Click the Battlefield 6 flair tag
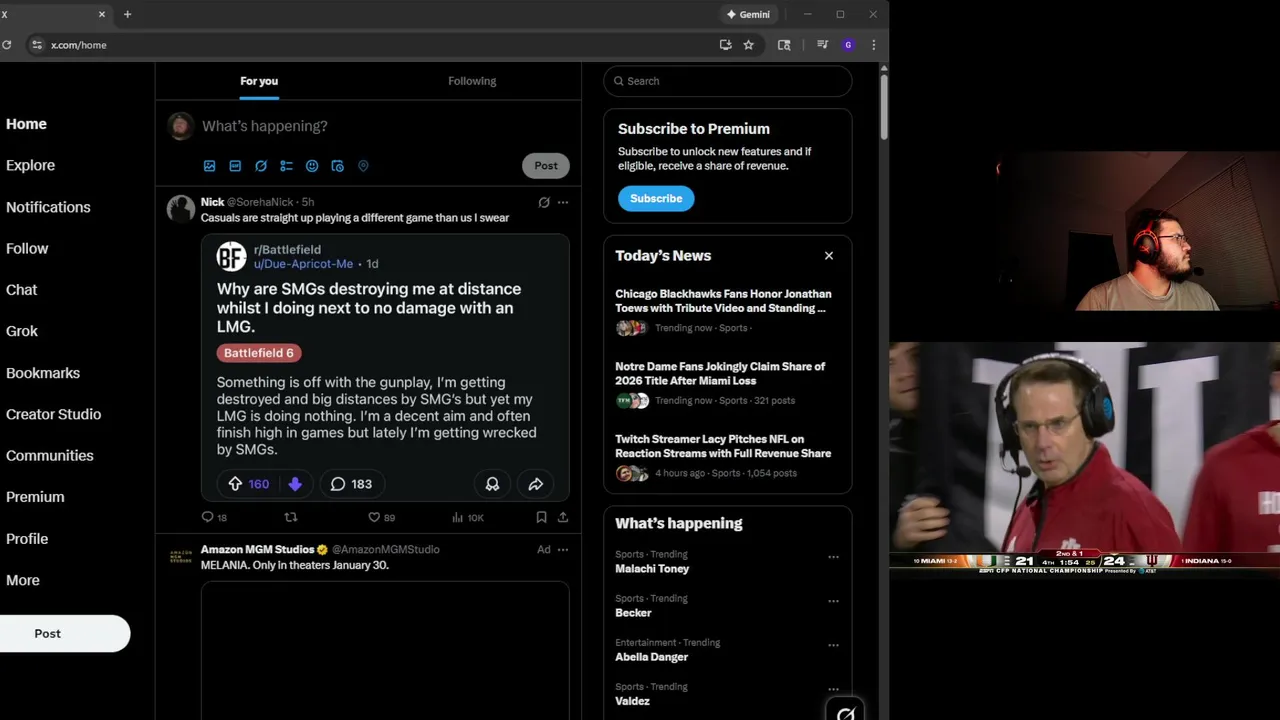The image size is (1280, 720). (x=259, y=353)
